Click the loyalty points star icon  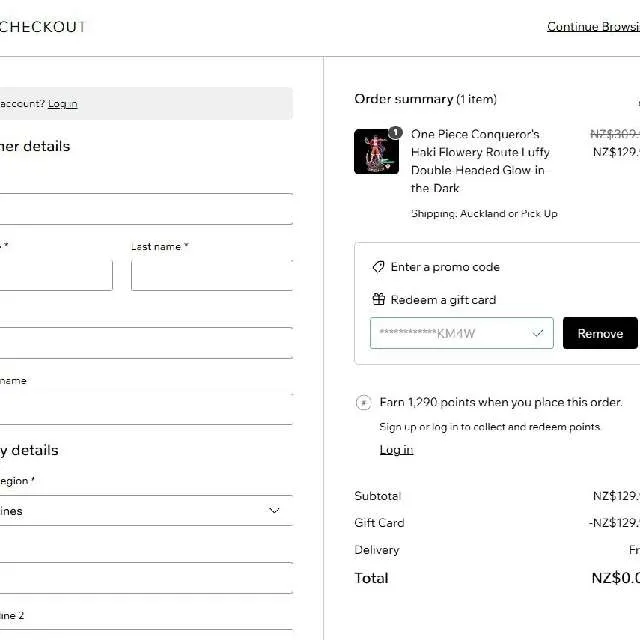coord(363,403)
